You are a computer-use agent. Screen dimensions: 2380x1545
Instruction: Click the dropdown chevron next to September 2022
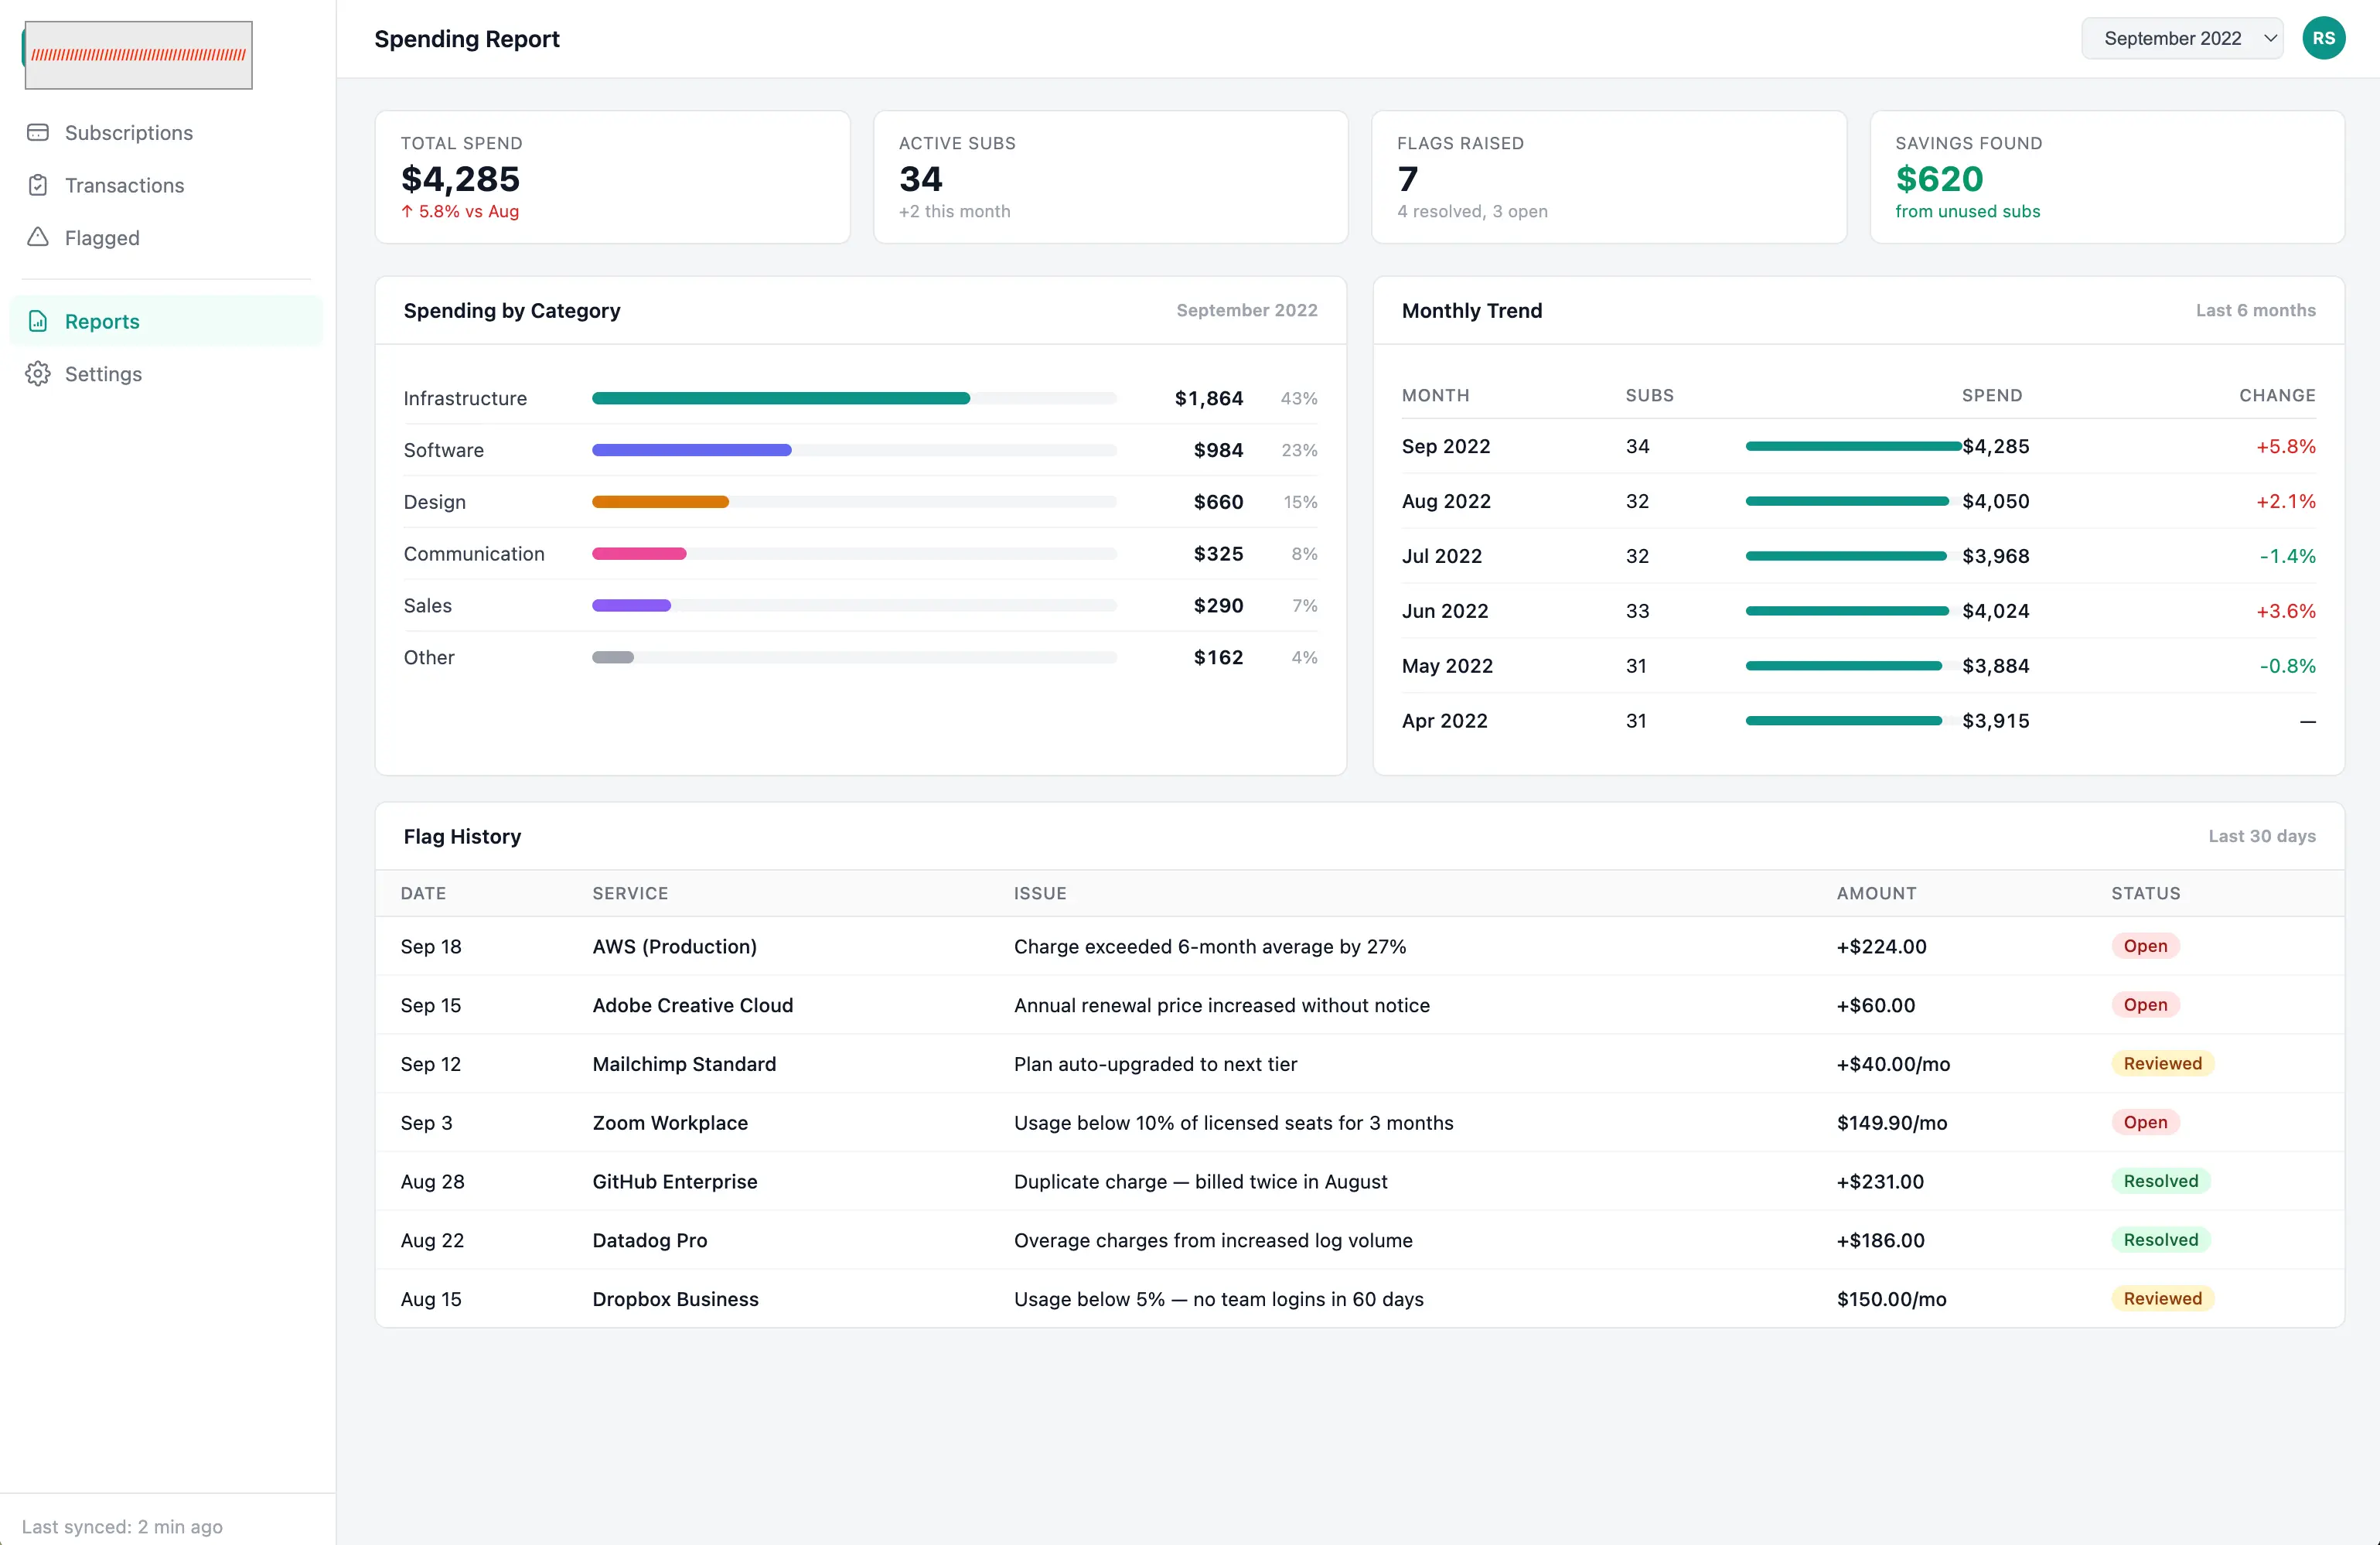click(2269, 38)
